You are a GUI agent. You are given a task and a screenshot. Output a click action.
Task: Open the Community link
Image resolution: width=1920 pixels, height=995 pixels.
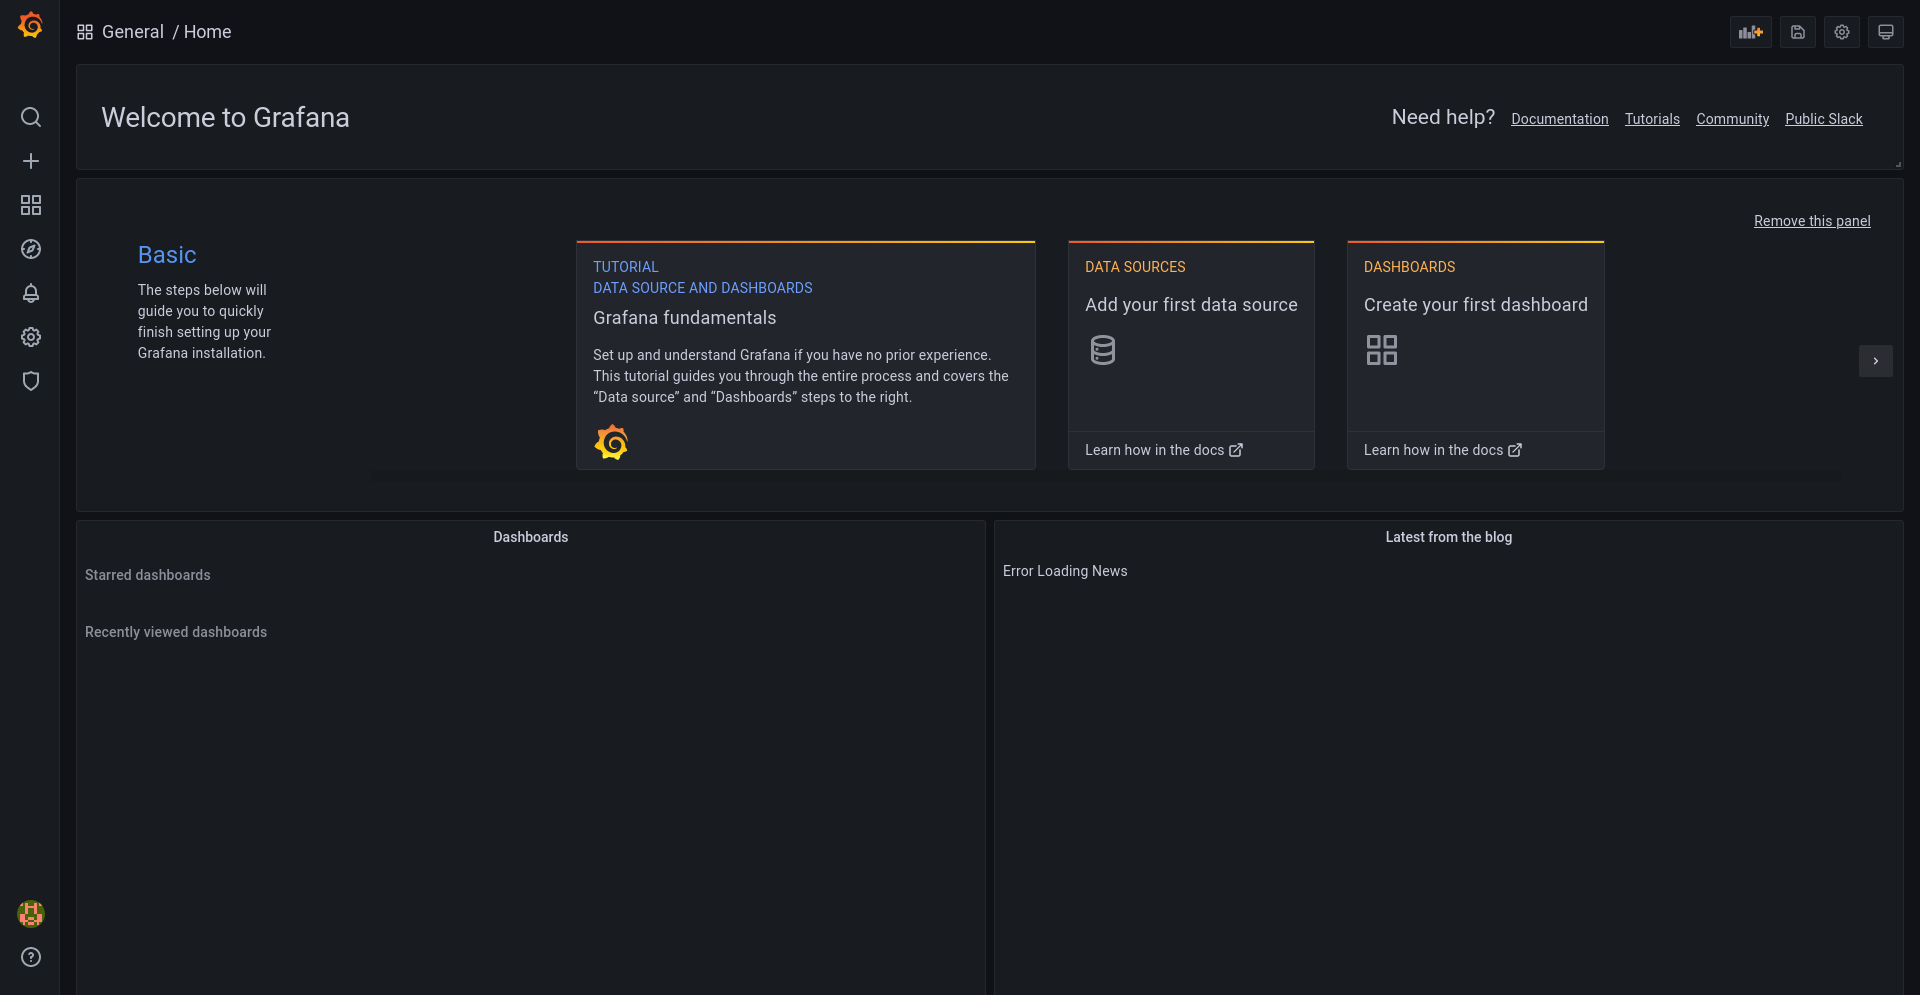point(1732,119)
